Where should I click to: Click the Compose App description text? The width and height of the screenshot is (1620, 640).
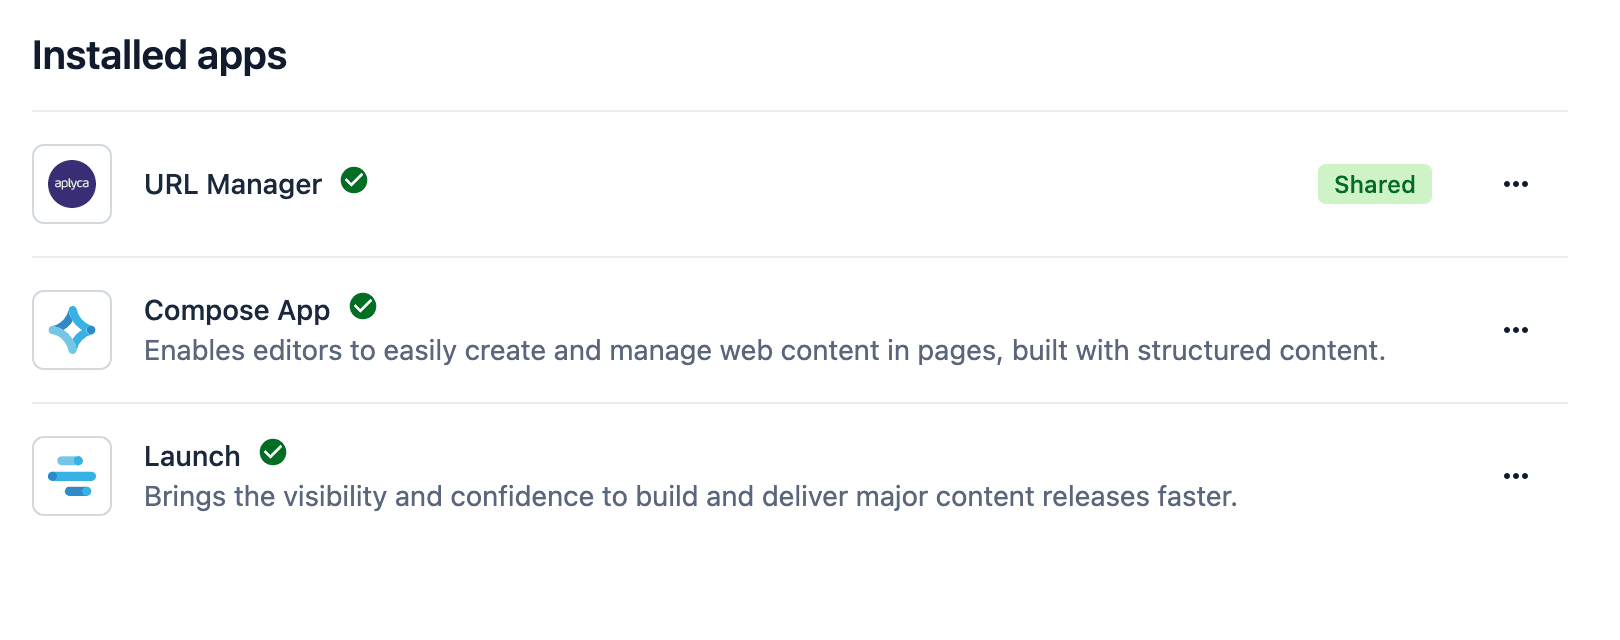pos(764,351)
